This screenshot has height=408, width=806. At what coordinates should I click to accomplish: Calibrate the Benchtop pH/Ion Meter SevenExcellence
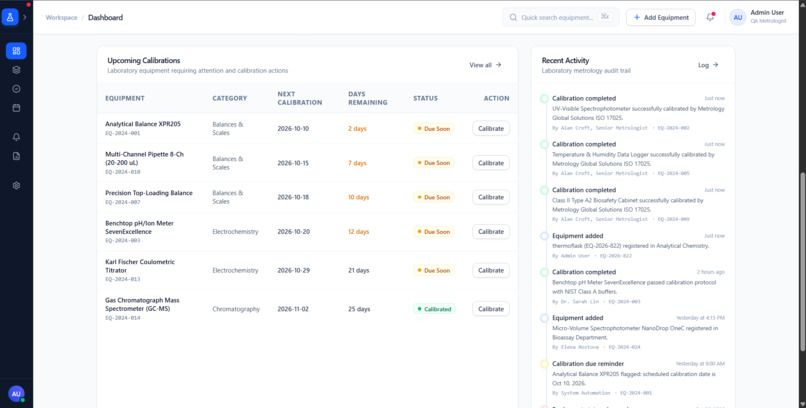[491, 232]
